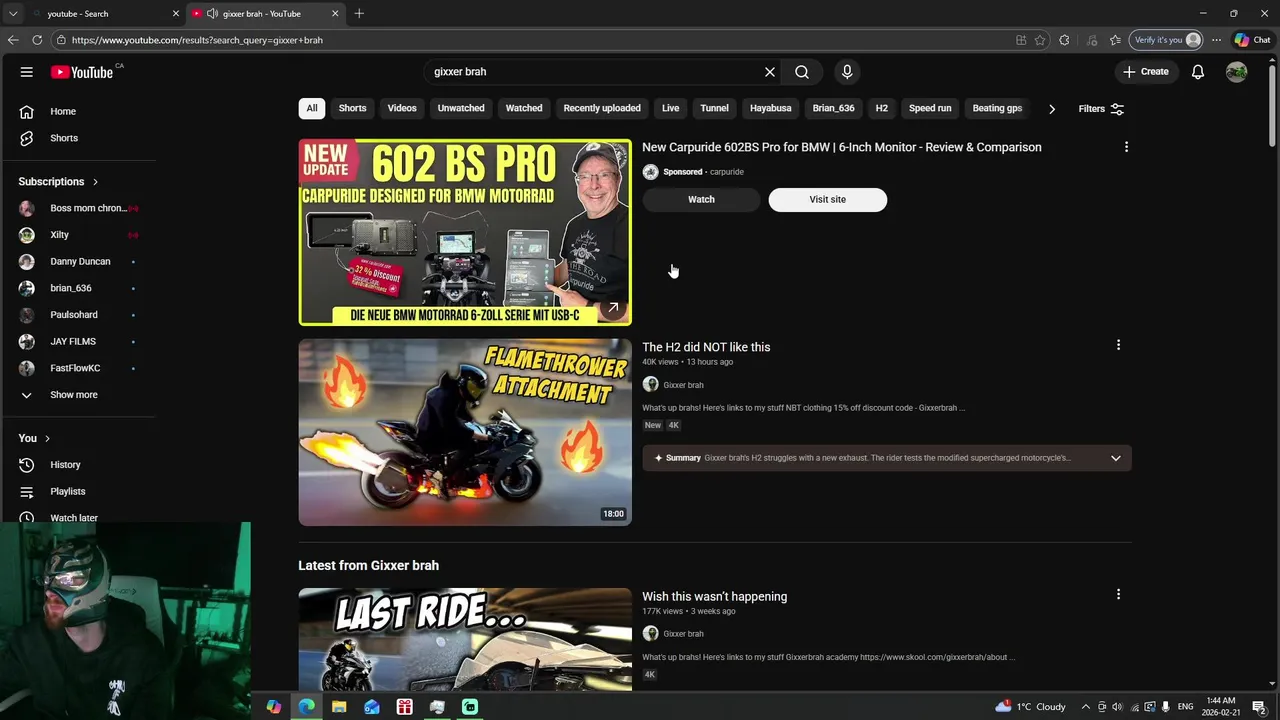Open a new browser tab

pos(359,14)
